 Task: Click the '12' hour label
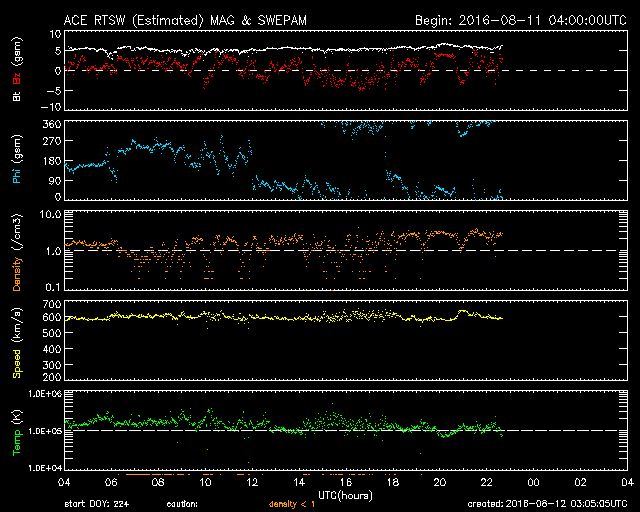(x=252, y=483)
